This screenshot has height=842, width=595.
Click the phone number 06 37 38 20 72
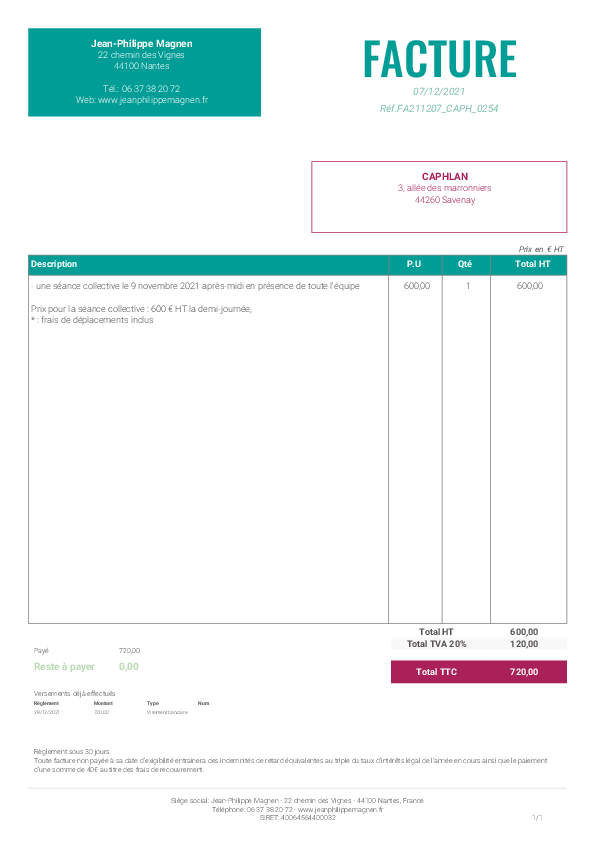click(151, 89)
